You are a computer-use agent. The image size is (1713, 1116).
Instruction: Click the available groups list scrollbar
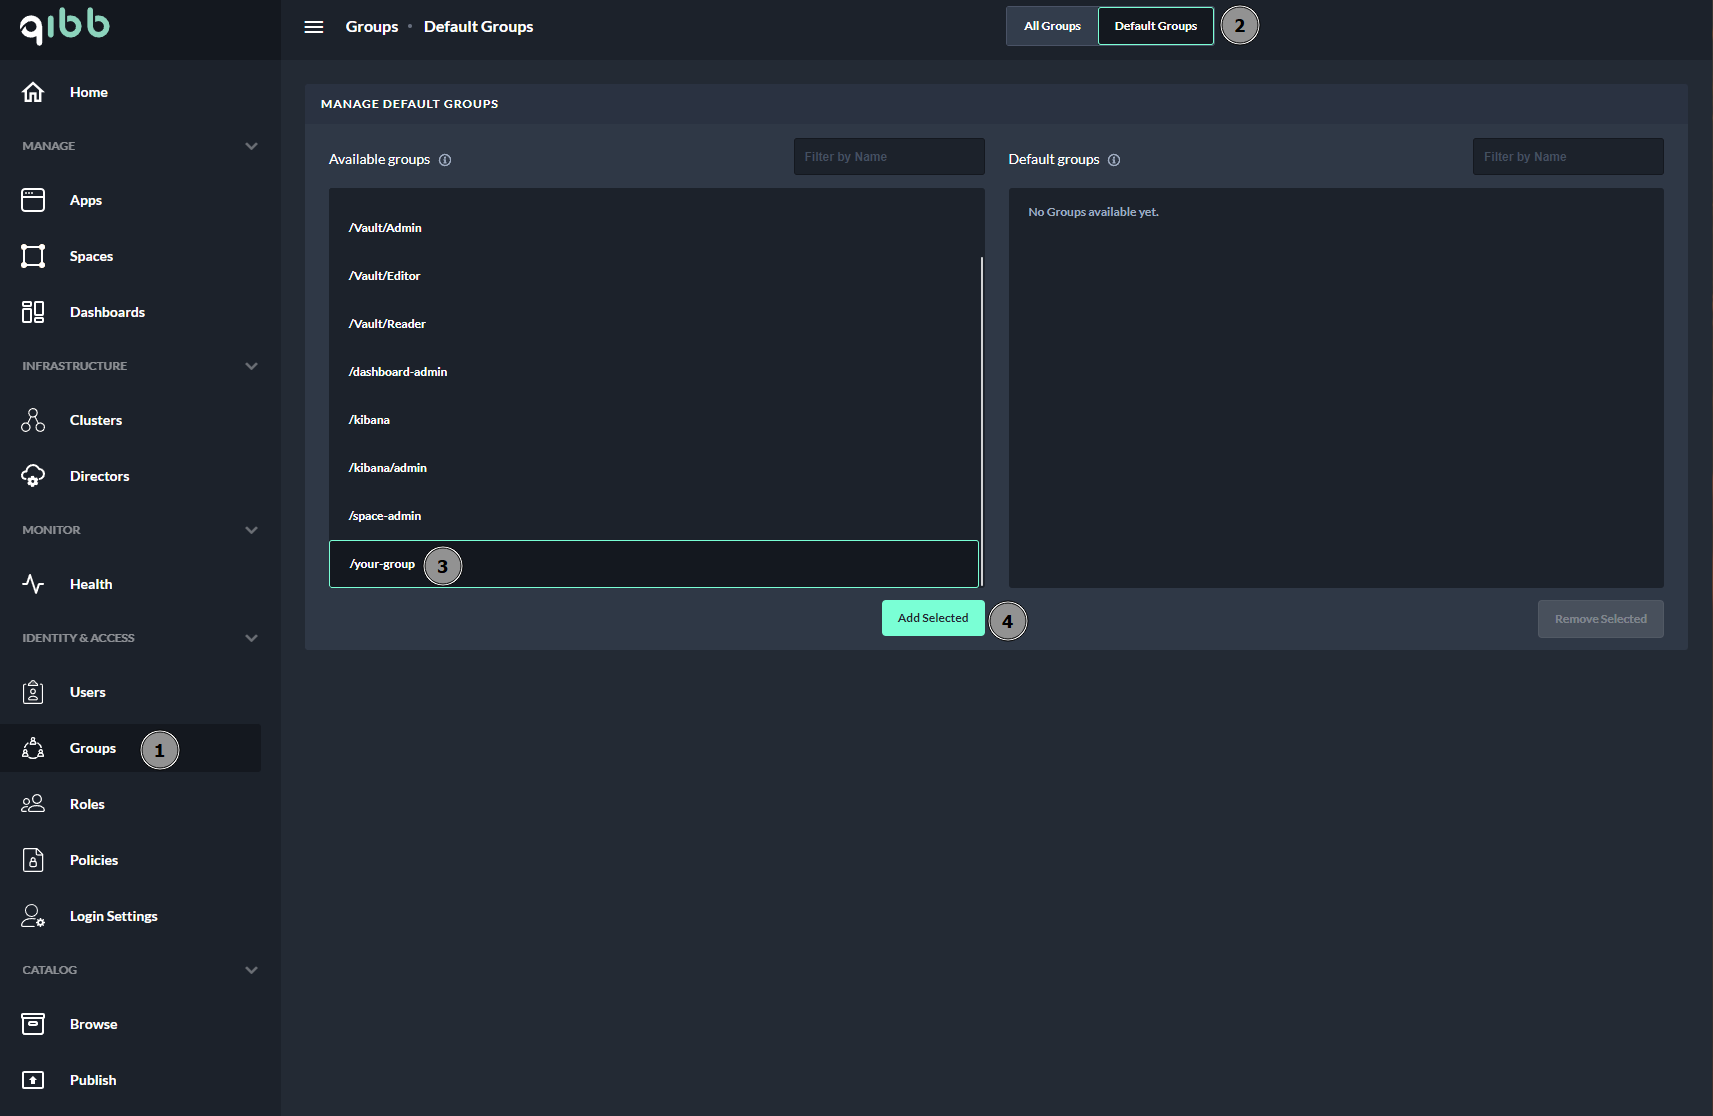coord(981,420)
